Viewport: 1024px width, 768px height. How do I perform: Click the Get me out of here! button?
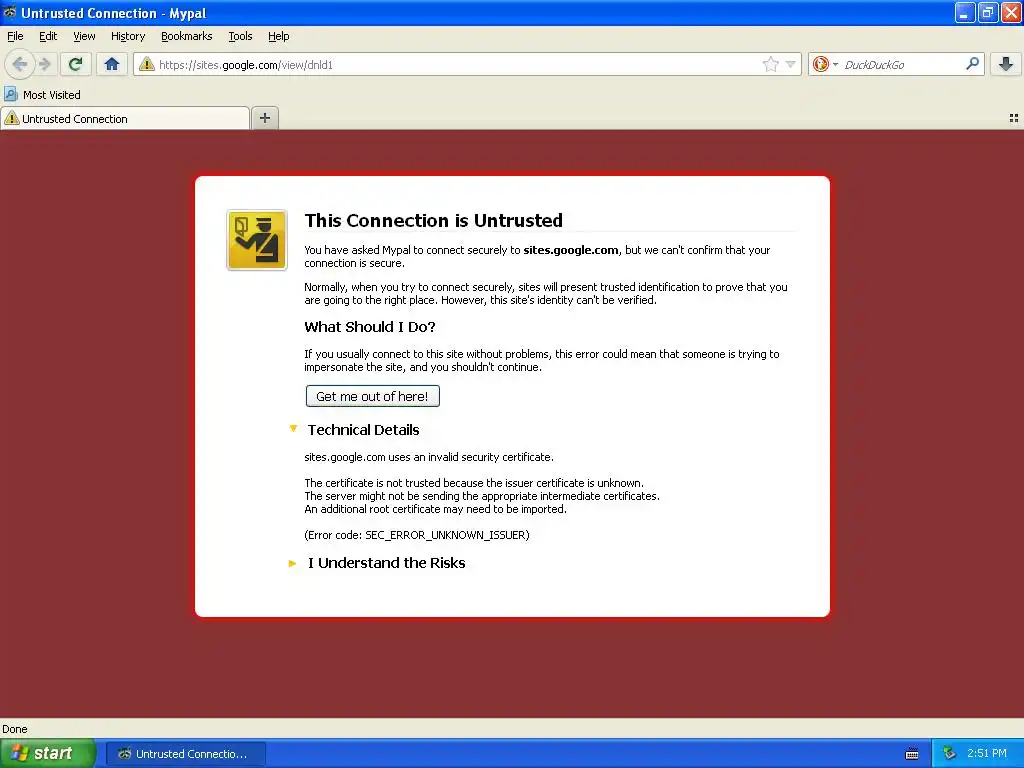click(372, 396)
